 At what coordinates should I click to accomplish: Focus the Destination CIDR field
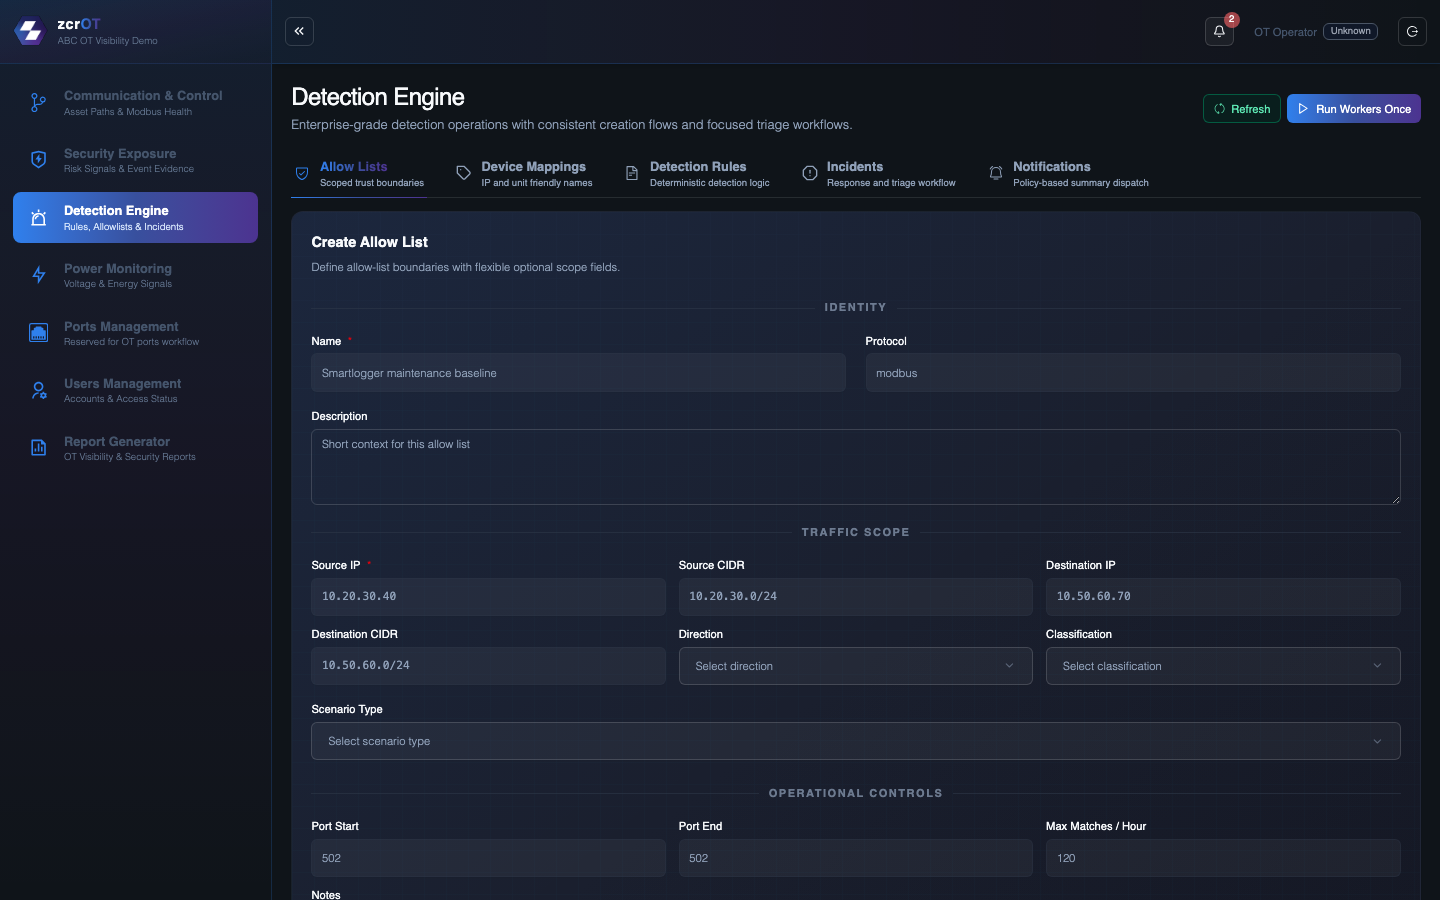coord(488,666)
